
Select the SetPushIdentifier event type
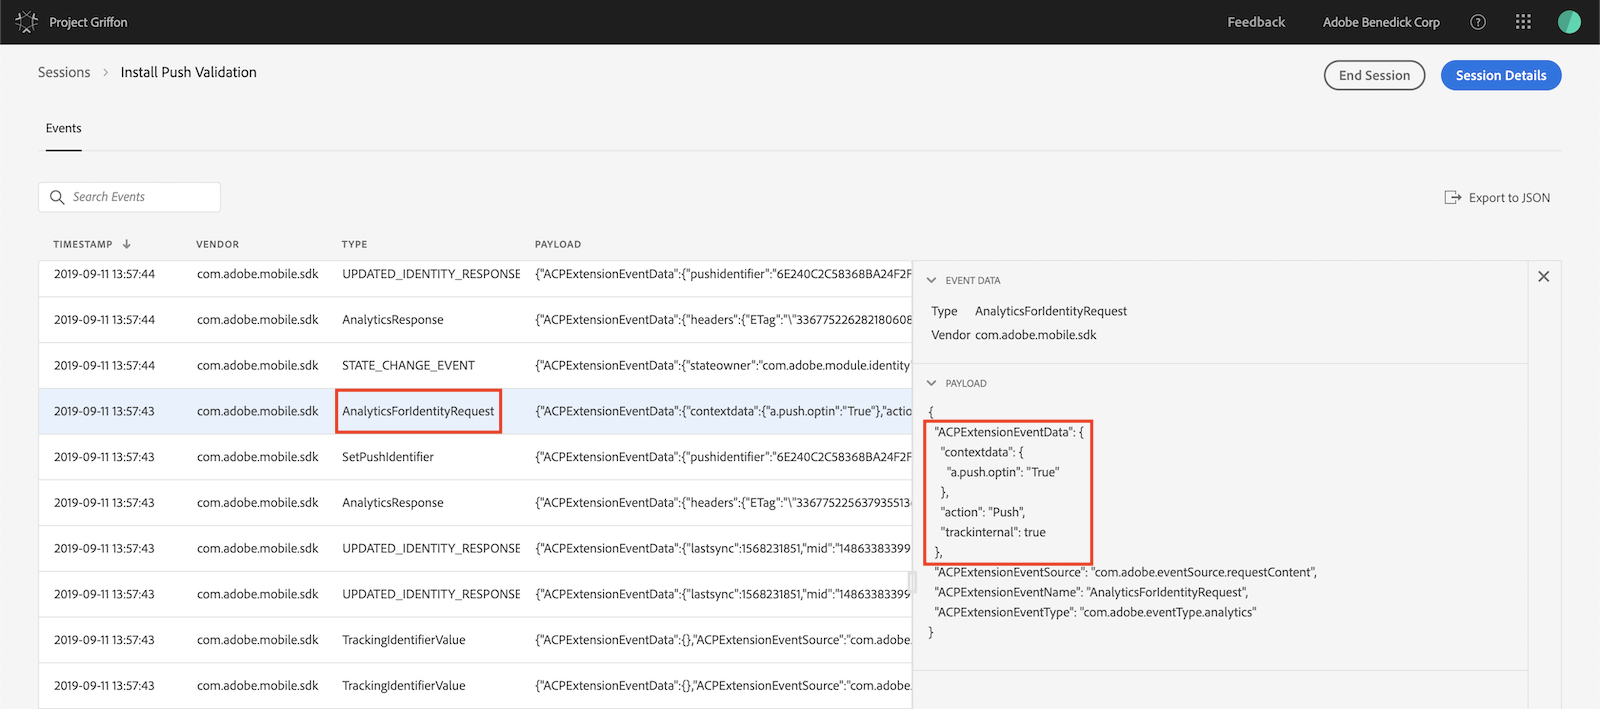[x=388, y=457]
